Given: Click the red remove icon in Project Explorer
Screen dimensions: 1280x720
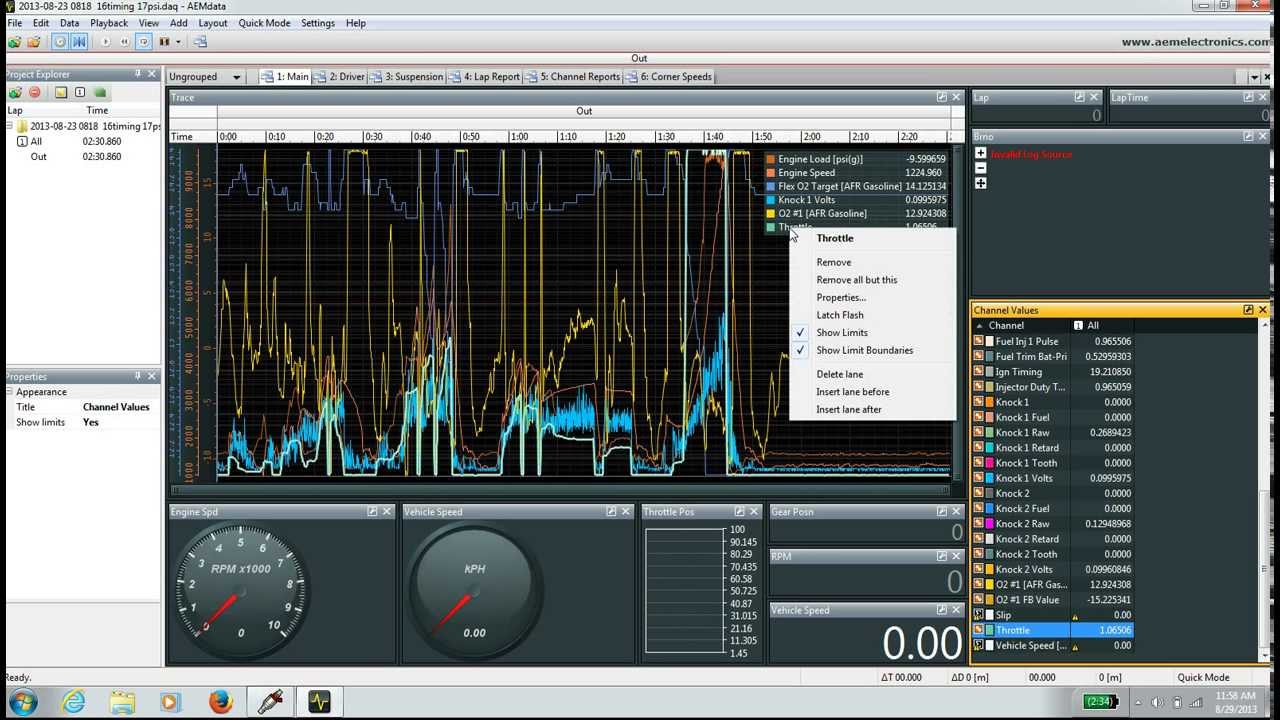Looking at the screenshot, I should pos(34,93).
